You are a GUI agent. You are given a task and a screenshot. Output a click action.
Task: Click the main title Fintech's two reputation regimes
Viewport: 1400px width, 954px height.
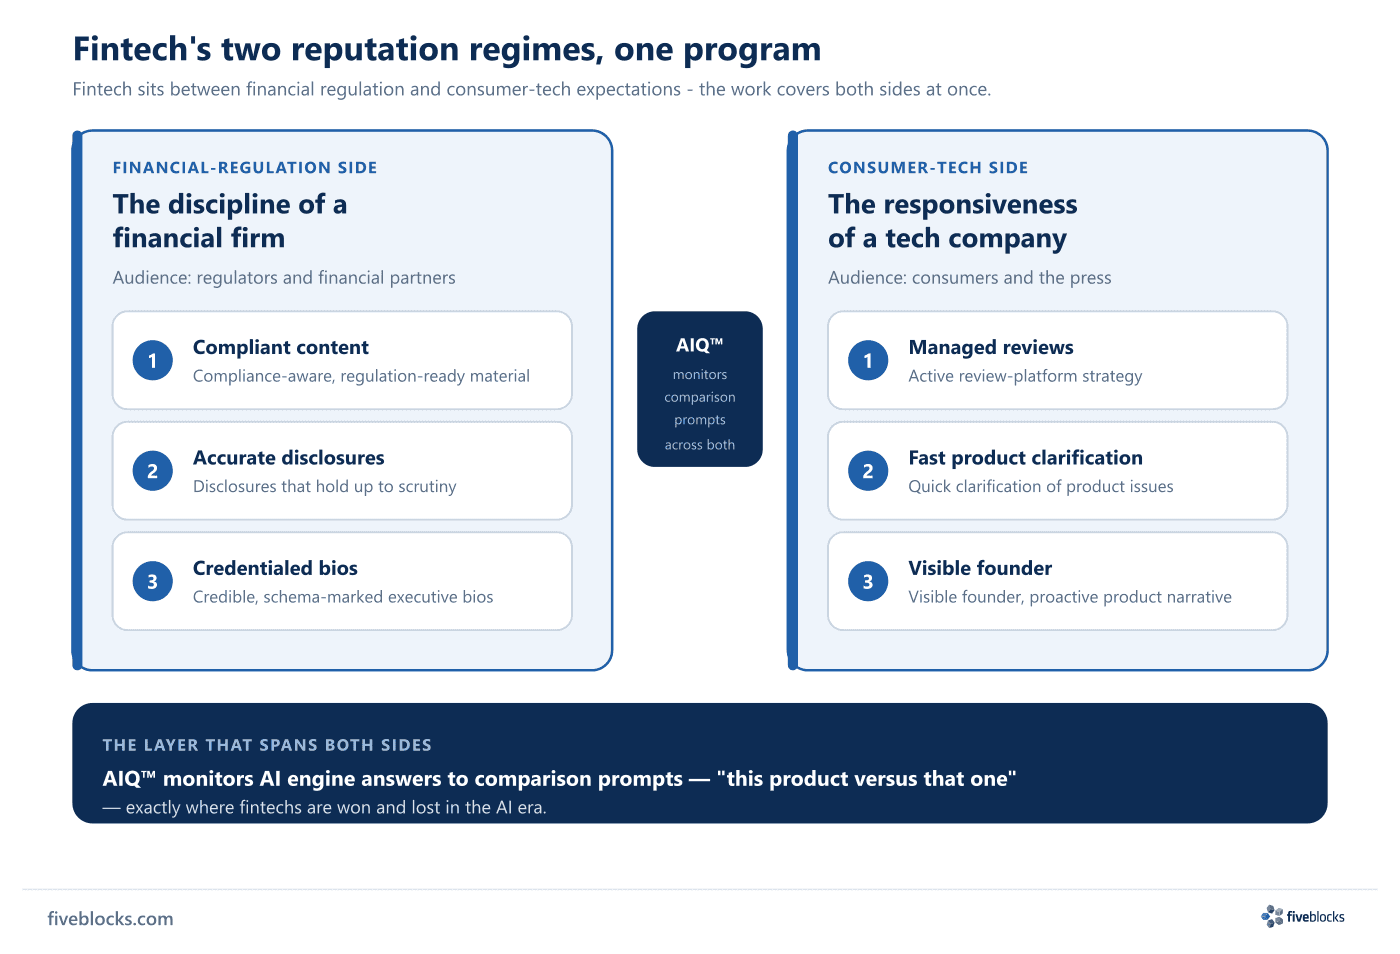pyautogui.click(x=447, y=49)
